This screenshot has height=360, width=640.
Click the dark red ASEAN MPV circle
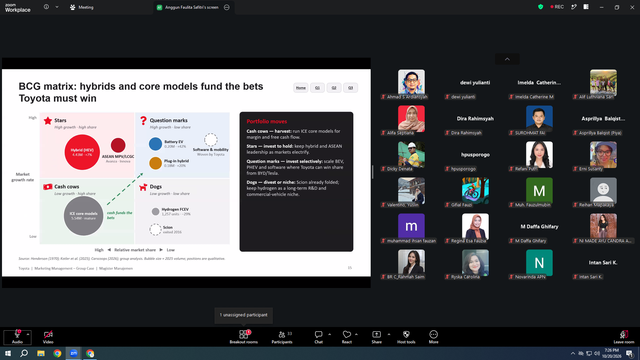point(118,145)
